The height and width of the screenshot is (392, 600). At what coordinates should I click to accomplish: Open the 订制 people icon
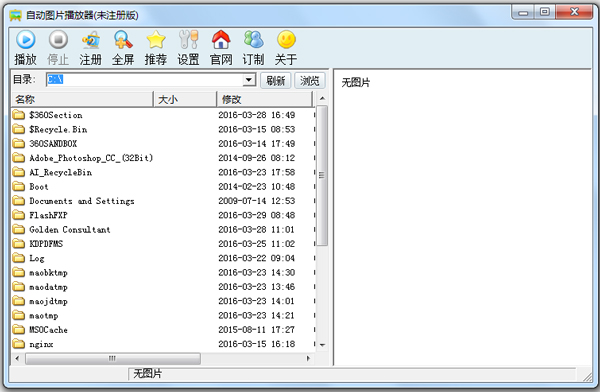253,40
